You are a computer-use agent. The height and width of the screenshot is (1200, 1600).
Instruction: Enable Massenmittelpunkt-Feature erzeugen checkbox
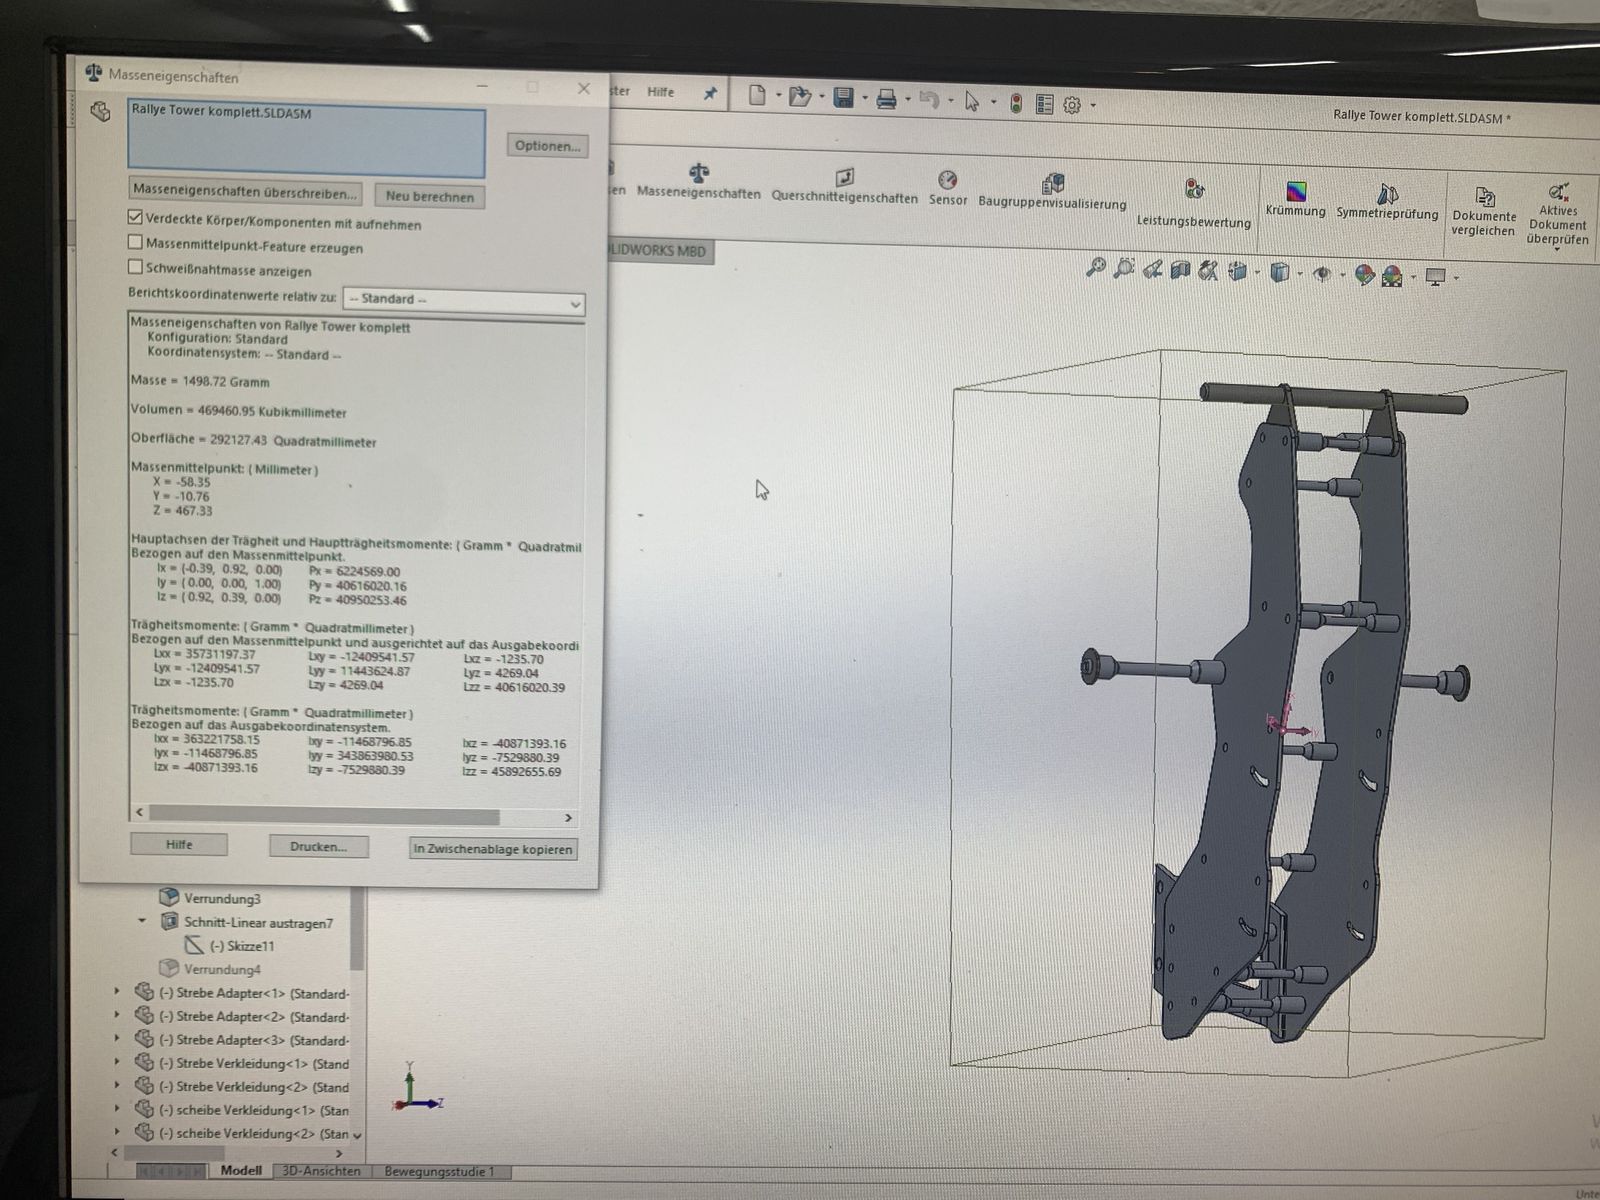136,242
